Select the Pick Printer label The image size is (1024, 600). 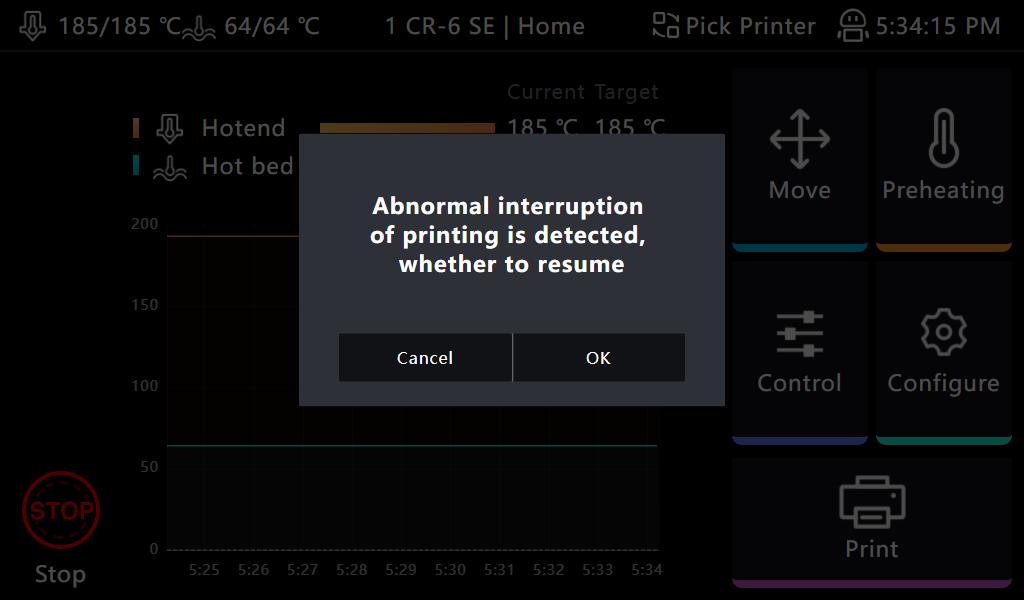click(750, 26)
